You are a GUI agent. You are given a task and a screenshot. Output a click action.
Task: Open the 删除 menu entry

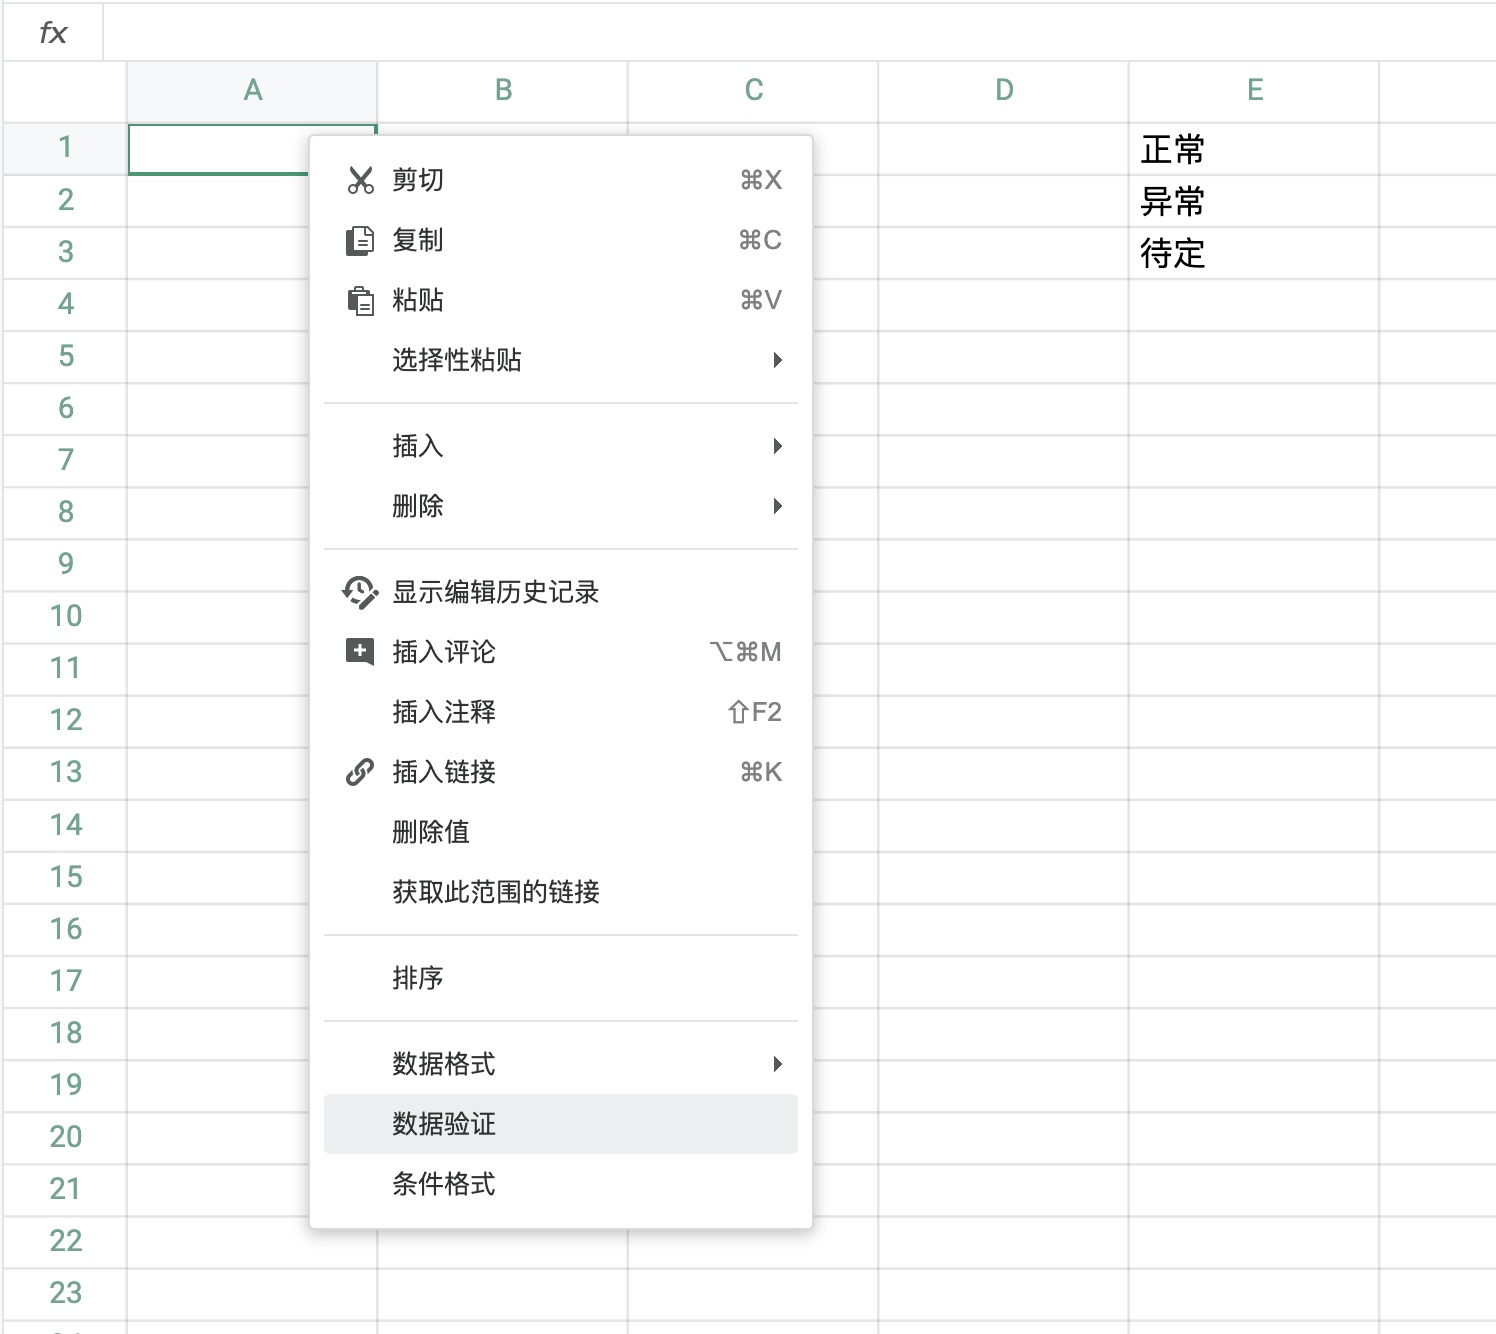point(561,506)
